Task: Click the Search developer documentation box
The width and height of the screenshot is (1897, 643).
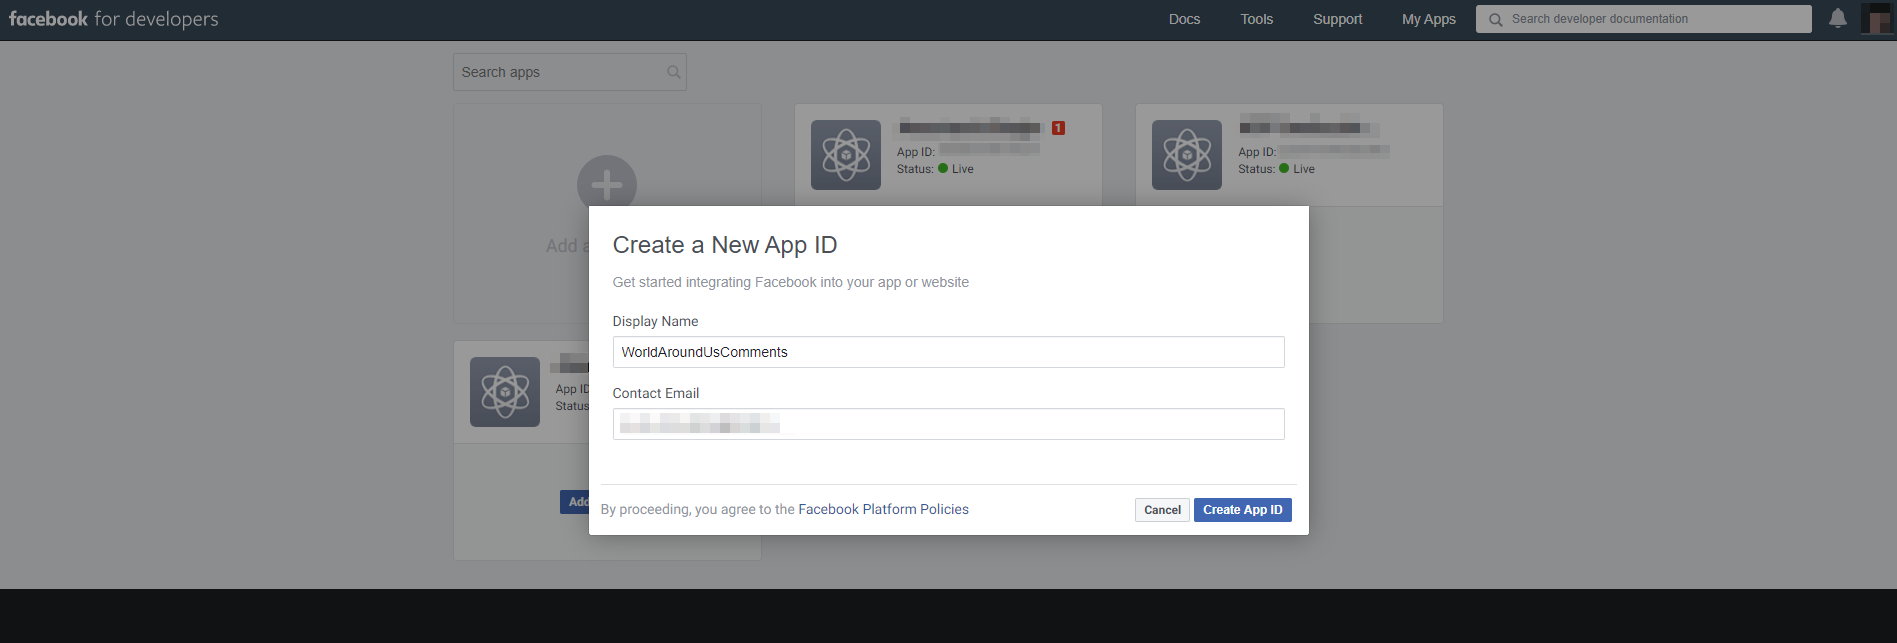Action: pos(1643,19)
